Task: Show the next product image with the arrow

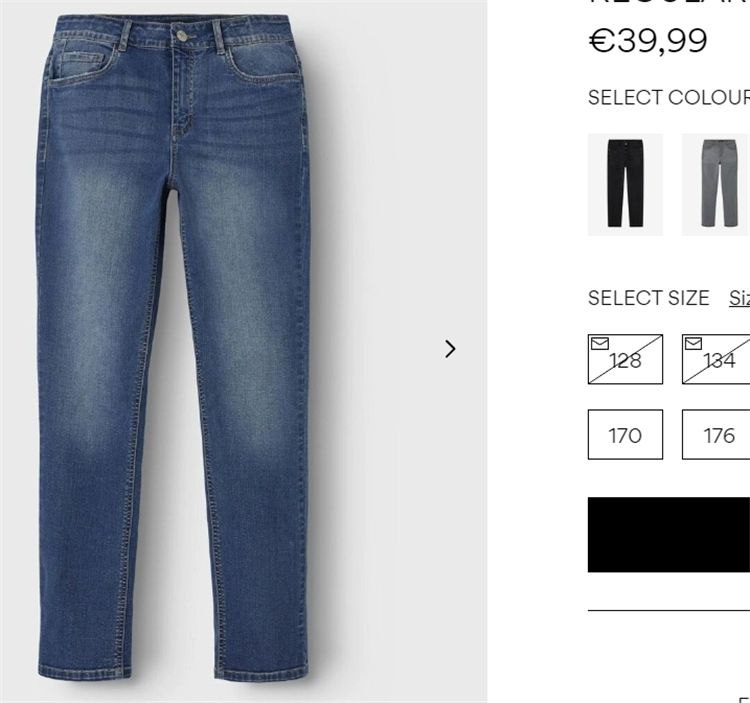Action: click(x=450, y=349)
